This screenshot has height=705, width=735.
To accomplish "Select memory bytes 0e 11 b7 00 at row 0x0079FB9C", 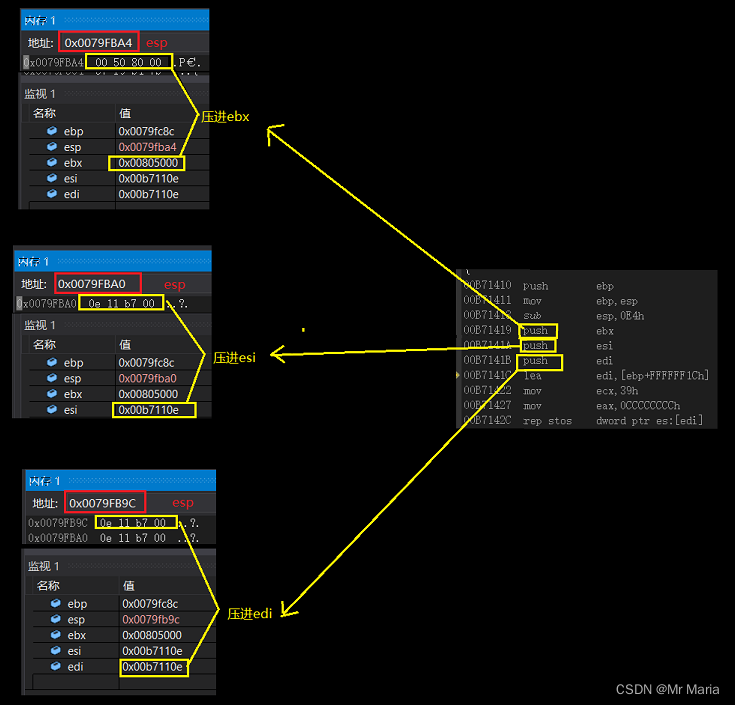I will 133,523.
